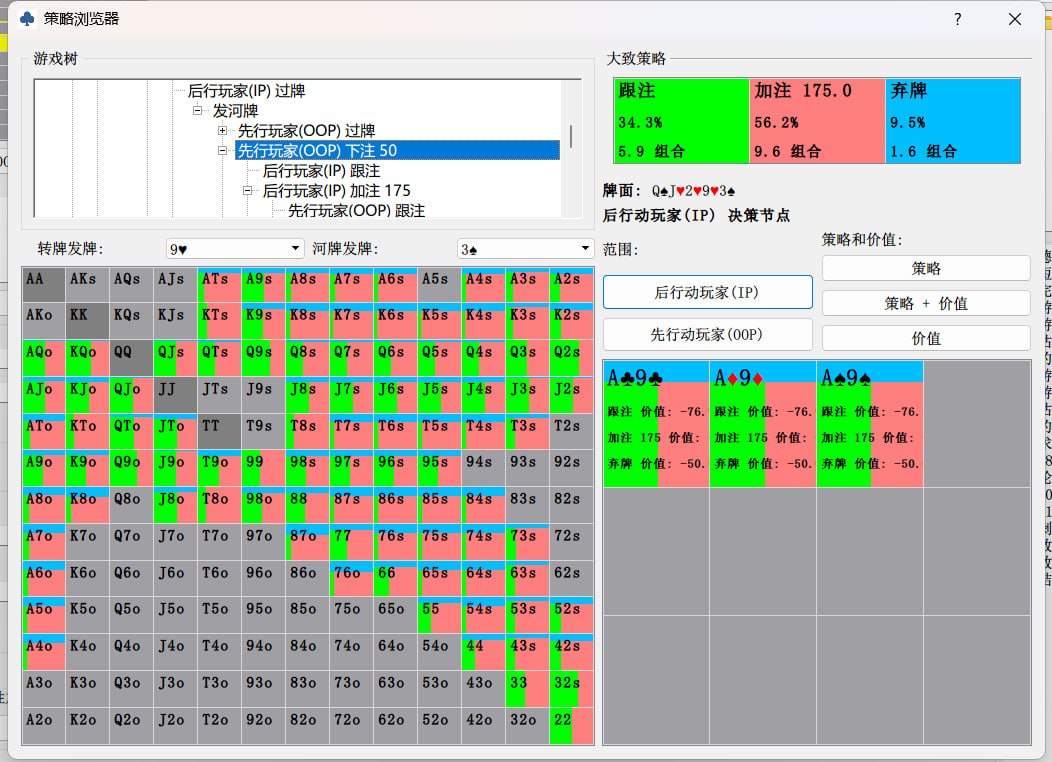Open the river card 3♠ dropdown
The image size is (1052, 762).
coord(525,248)
